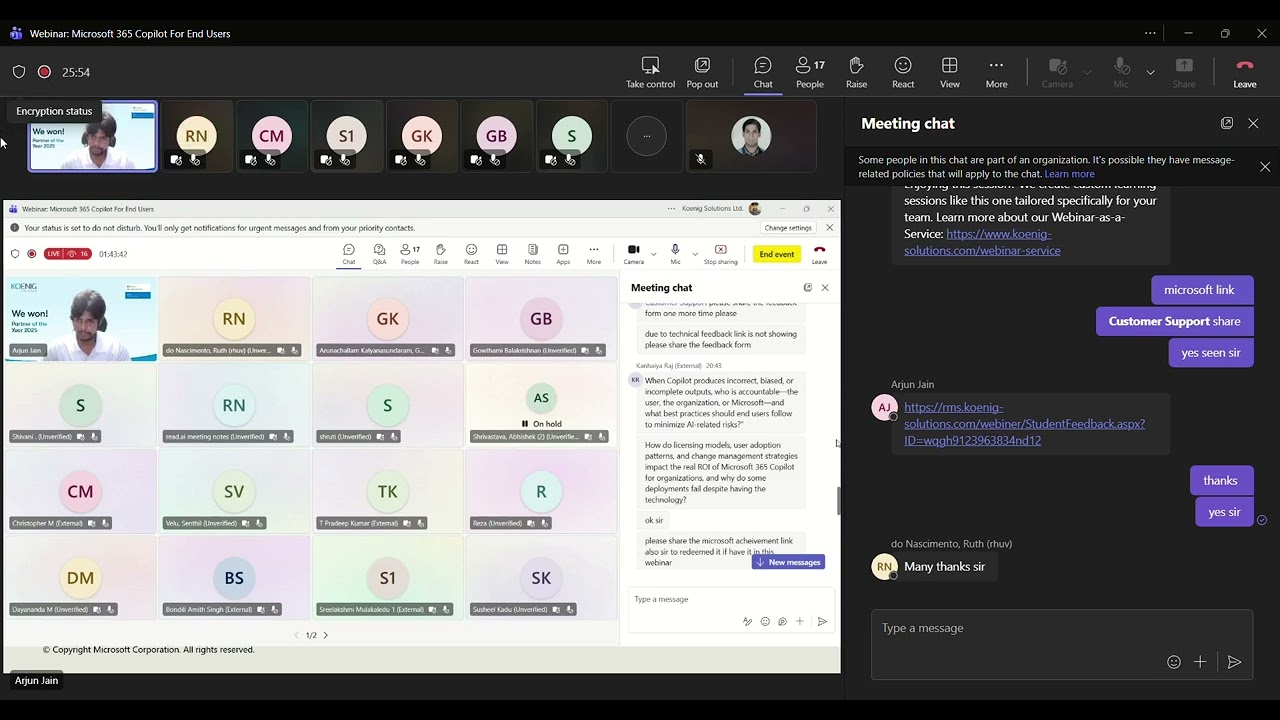
Task: Toggle the Chat panel in the top toolbar
Action: click(x=763, y=72)
